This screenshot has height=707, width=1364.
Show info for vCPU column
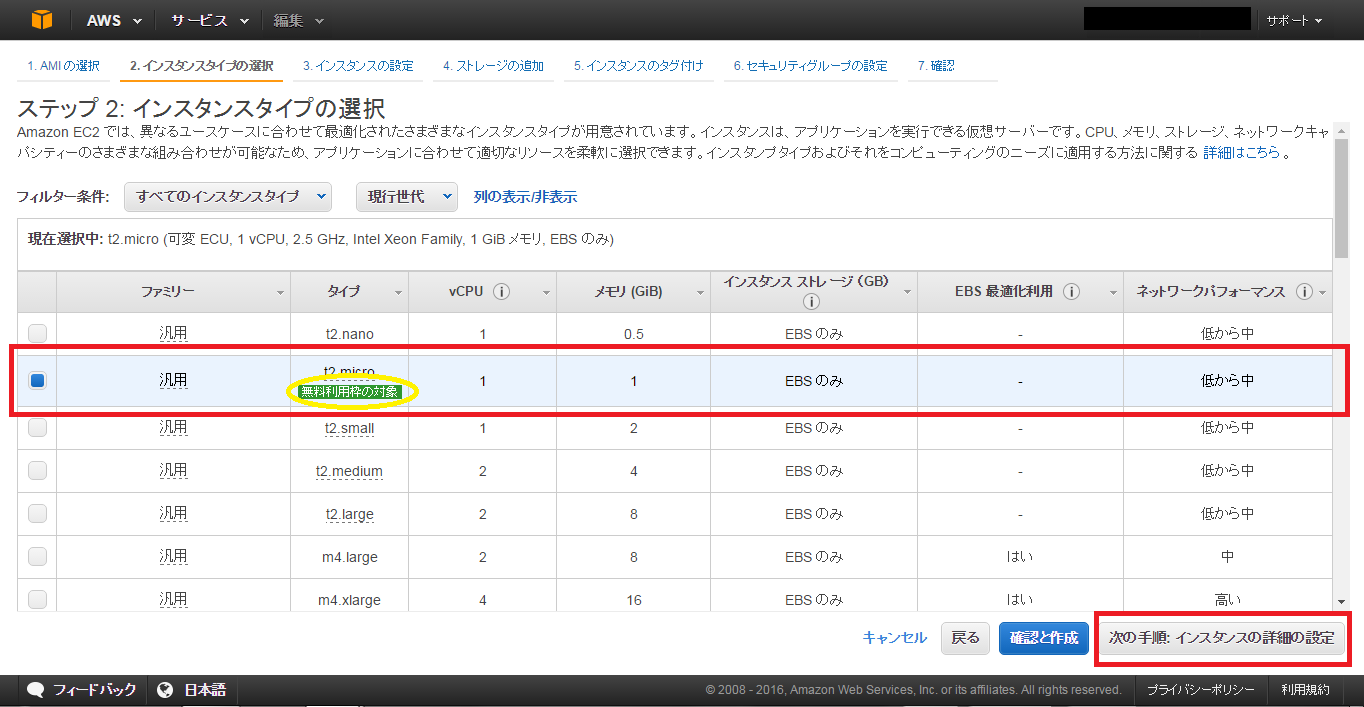click(x=502, y=292)
